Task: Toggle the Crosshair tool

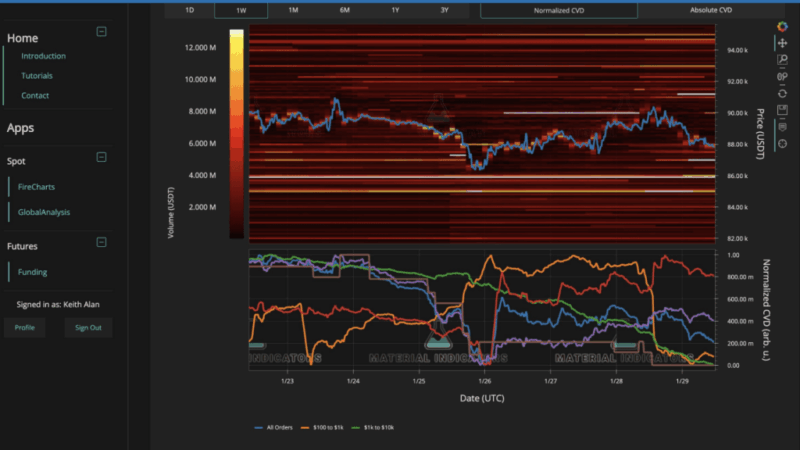Action: [x=782, y=144]
